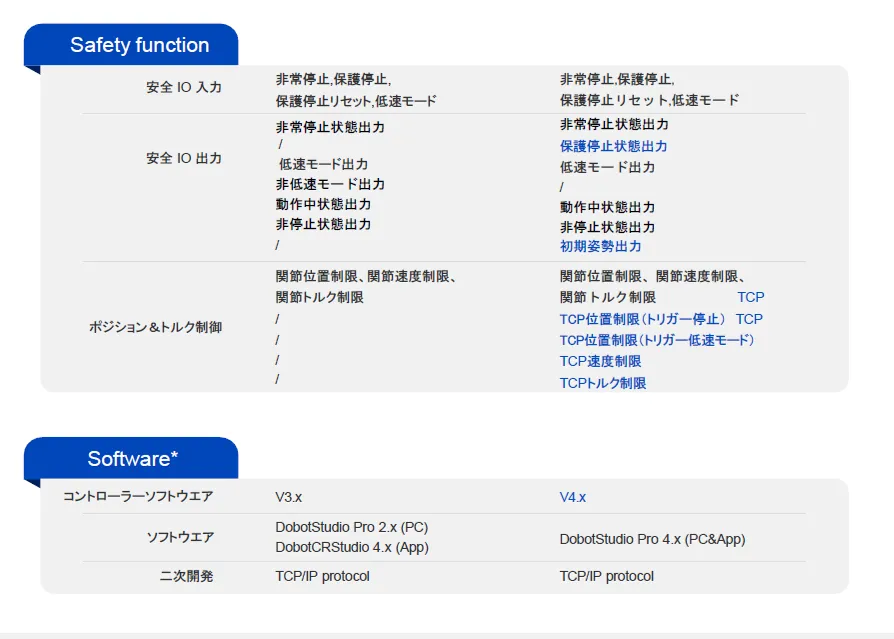The height and width of the screenshot is (639, 894).
Task: Click DobotStudio Pro 4.x (PC&App) text
Action: (x=652, y=539)
